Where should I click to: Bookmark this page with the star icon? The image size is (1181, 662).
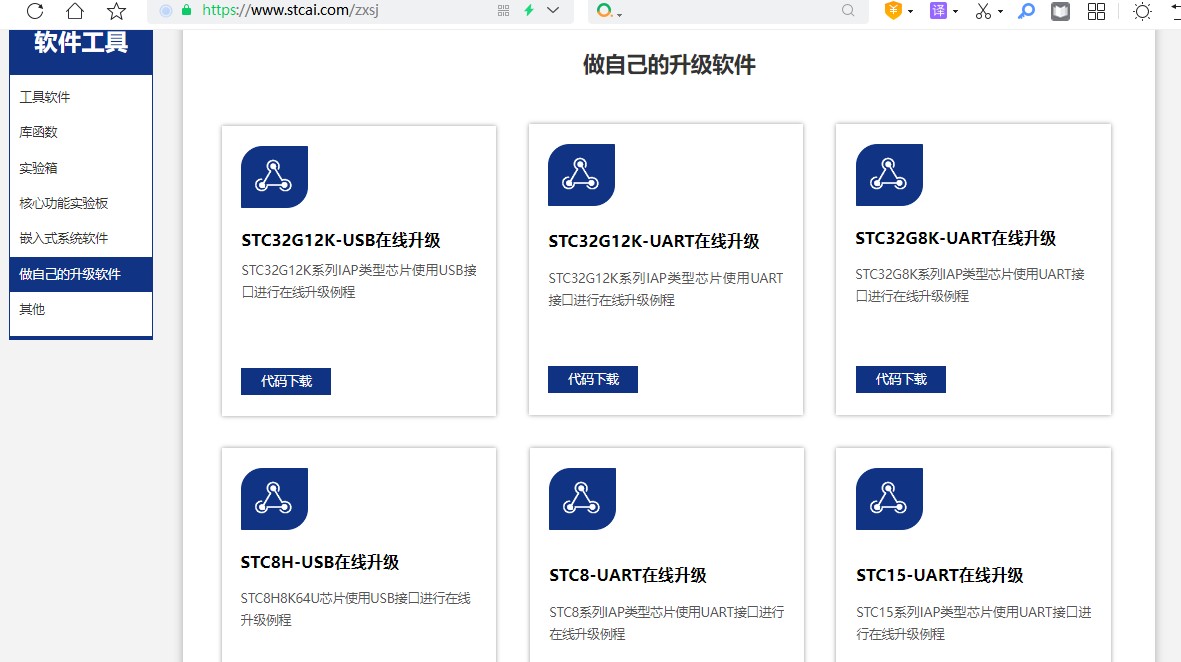tap(116, 11)
